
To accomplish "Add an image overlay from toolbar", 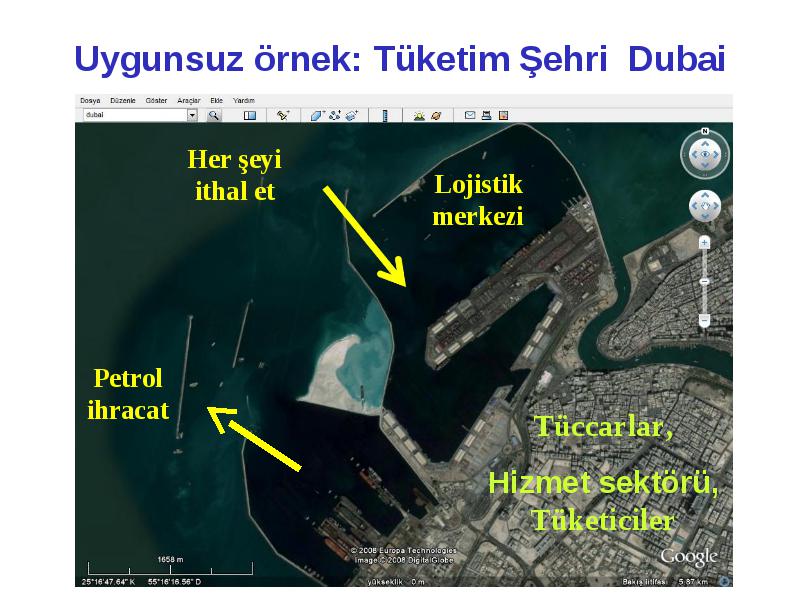I will pyautogui.click(x=352, y=115).
